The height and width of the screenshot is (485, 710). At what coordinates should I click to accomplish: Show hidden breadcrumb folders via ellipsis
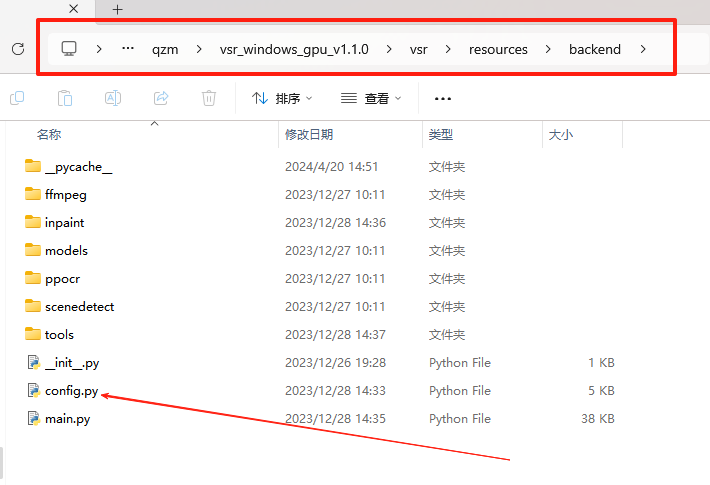pos(128,48)
